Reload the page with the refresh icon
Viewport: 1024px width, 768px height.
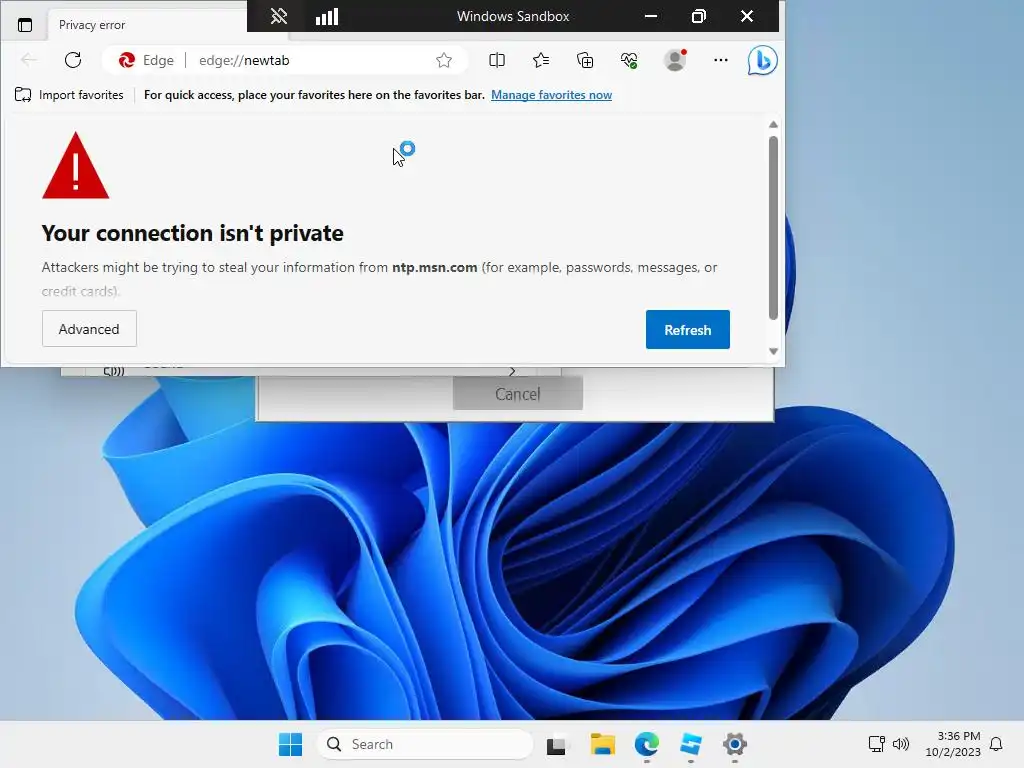[x=73, y=60]
